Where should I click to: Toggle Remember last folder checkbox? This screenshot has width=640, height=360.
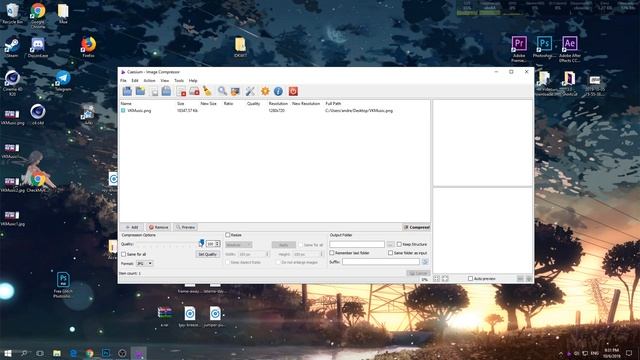[x=332, y=253]
